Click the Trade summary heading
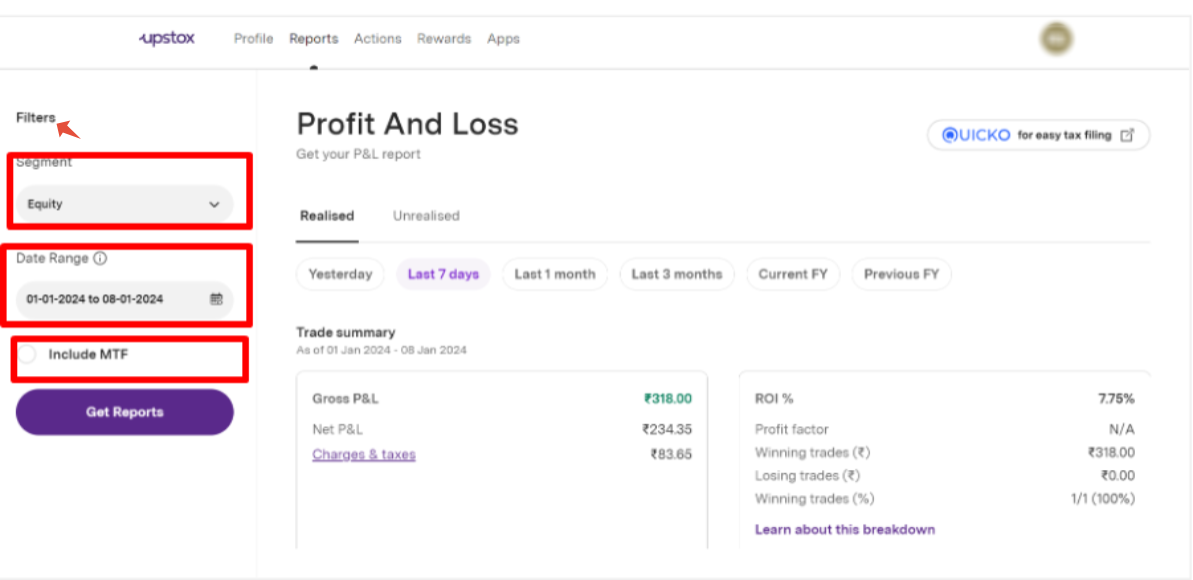The image size is (1193, 580). pyautogui.click(x=345, y=333)
